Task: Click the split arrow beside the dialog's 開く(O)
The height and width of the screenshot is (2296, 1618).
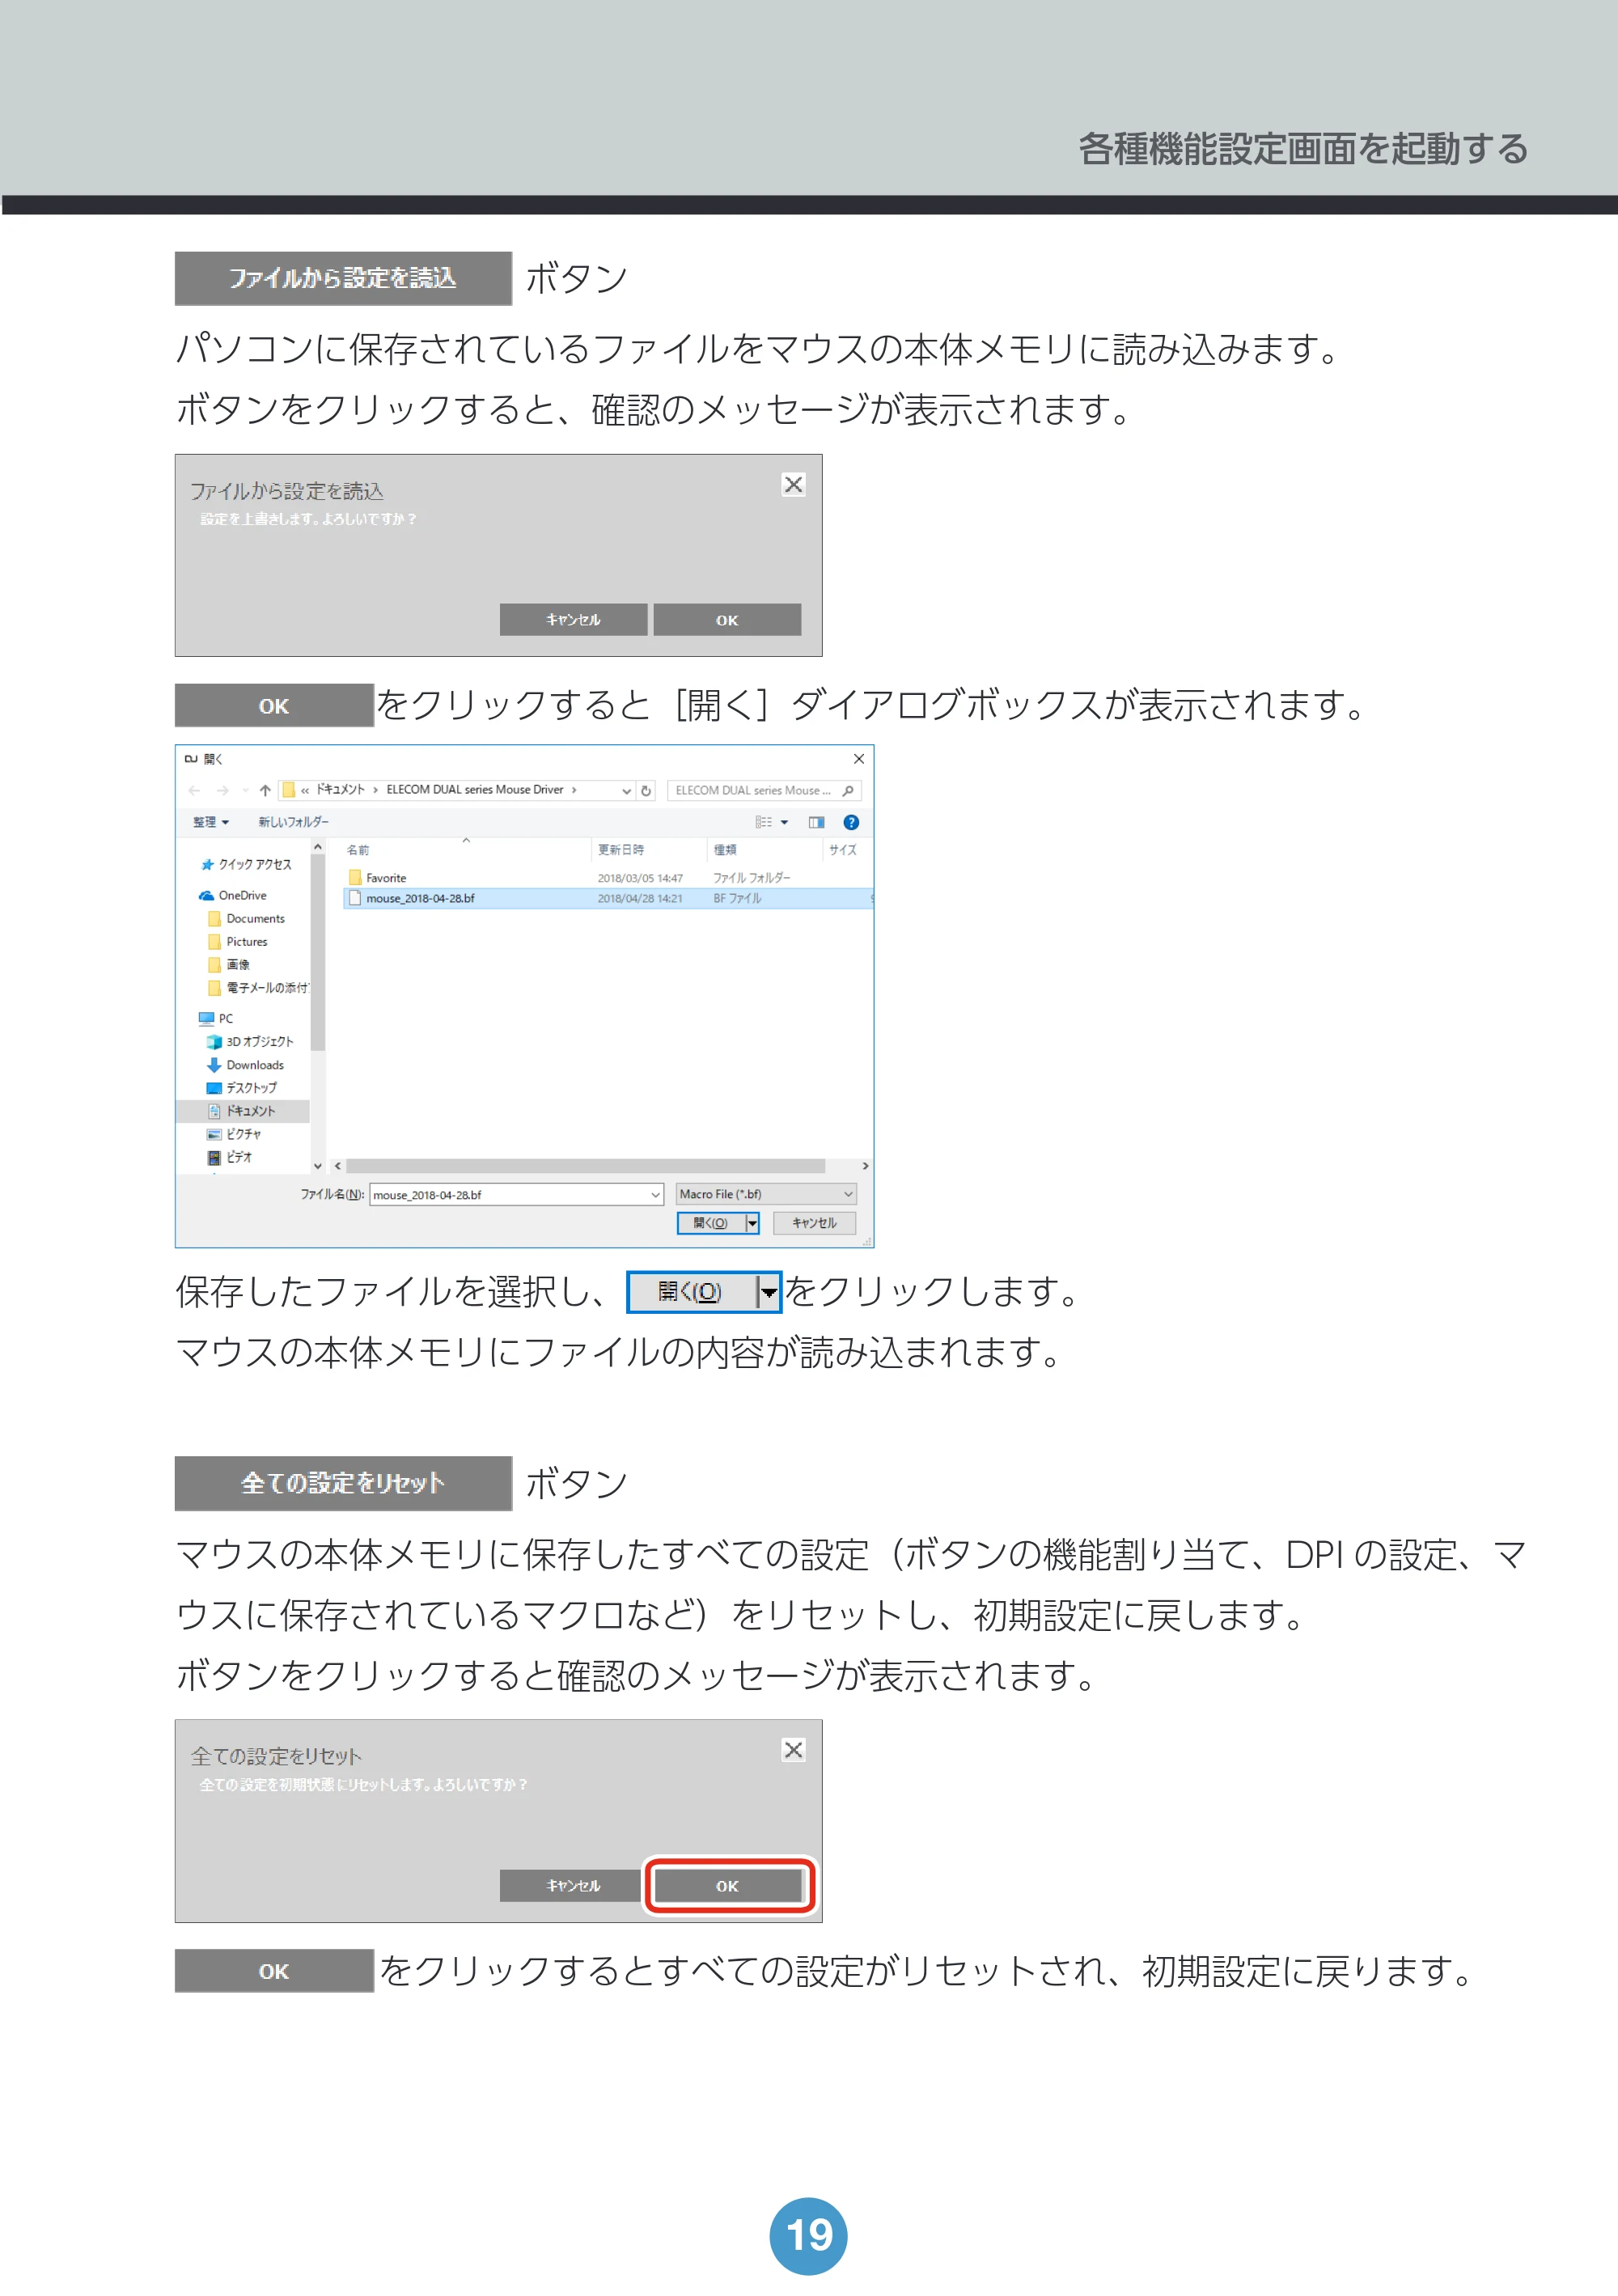Action: 752,1223
